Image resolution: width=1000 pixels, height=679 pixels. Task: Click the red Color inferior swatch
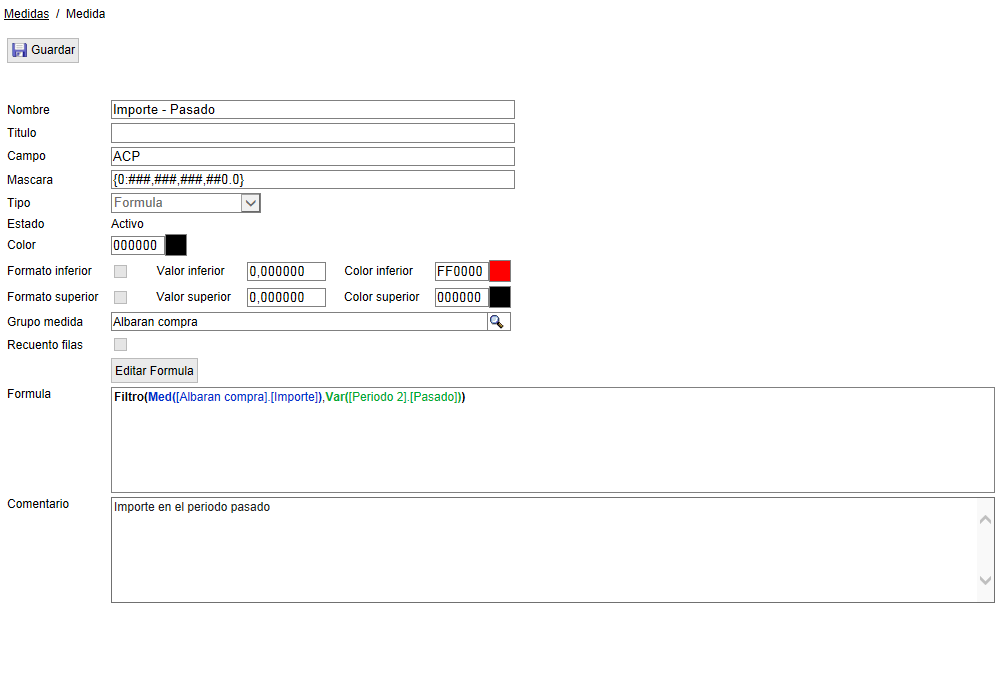click(x=499, y=271)
